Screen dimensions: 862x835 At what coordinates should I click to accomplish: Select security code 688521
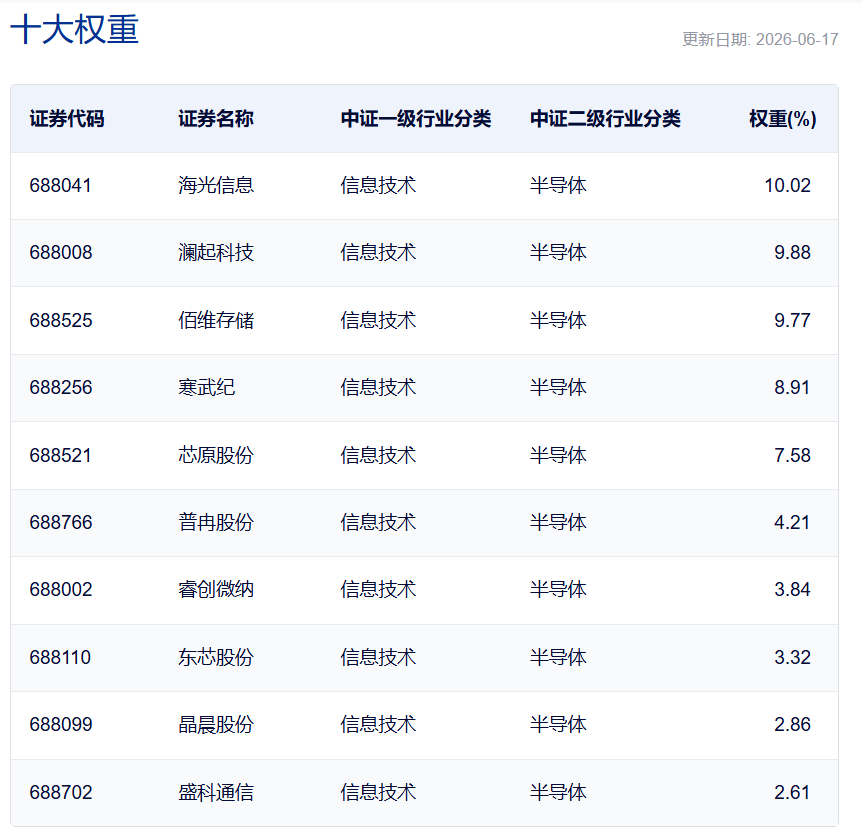click(x=60, y=456)
